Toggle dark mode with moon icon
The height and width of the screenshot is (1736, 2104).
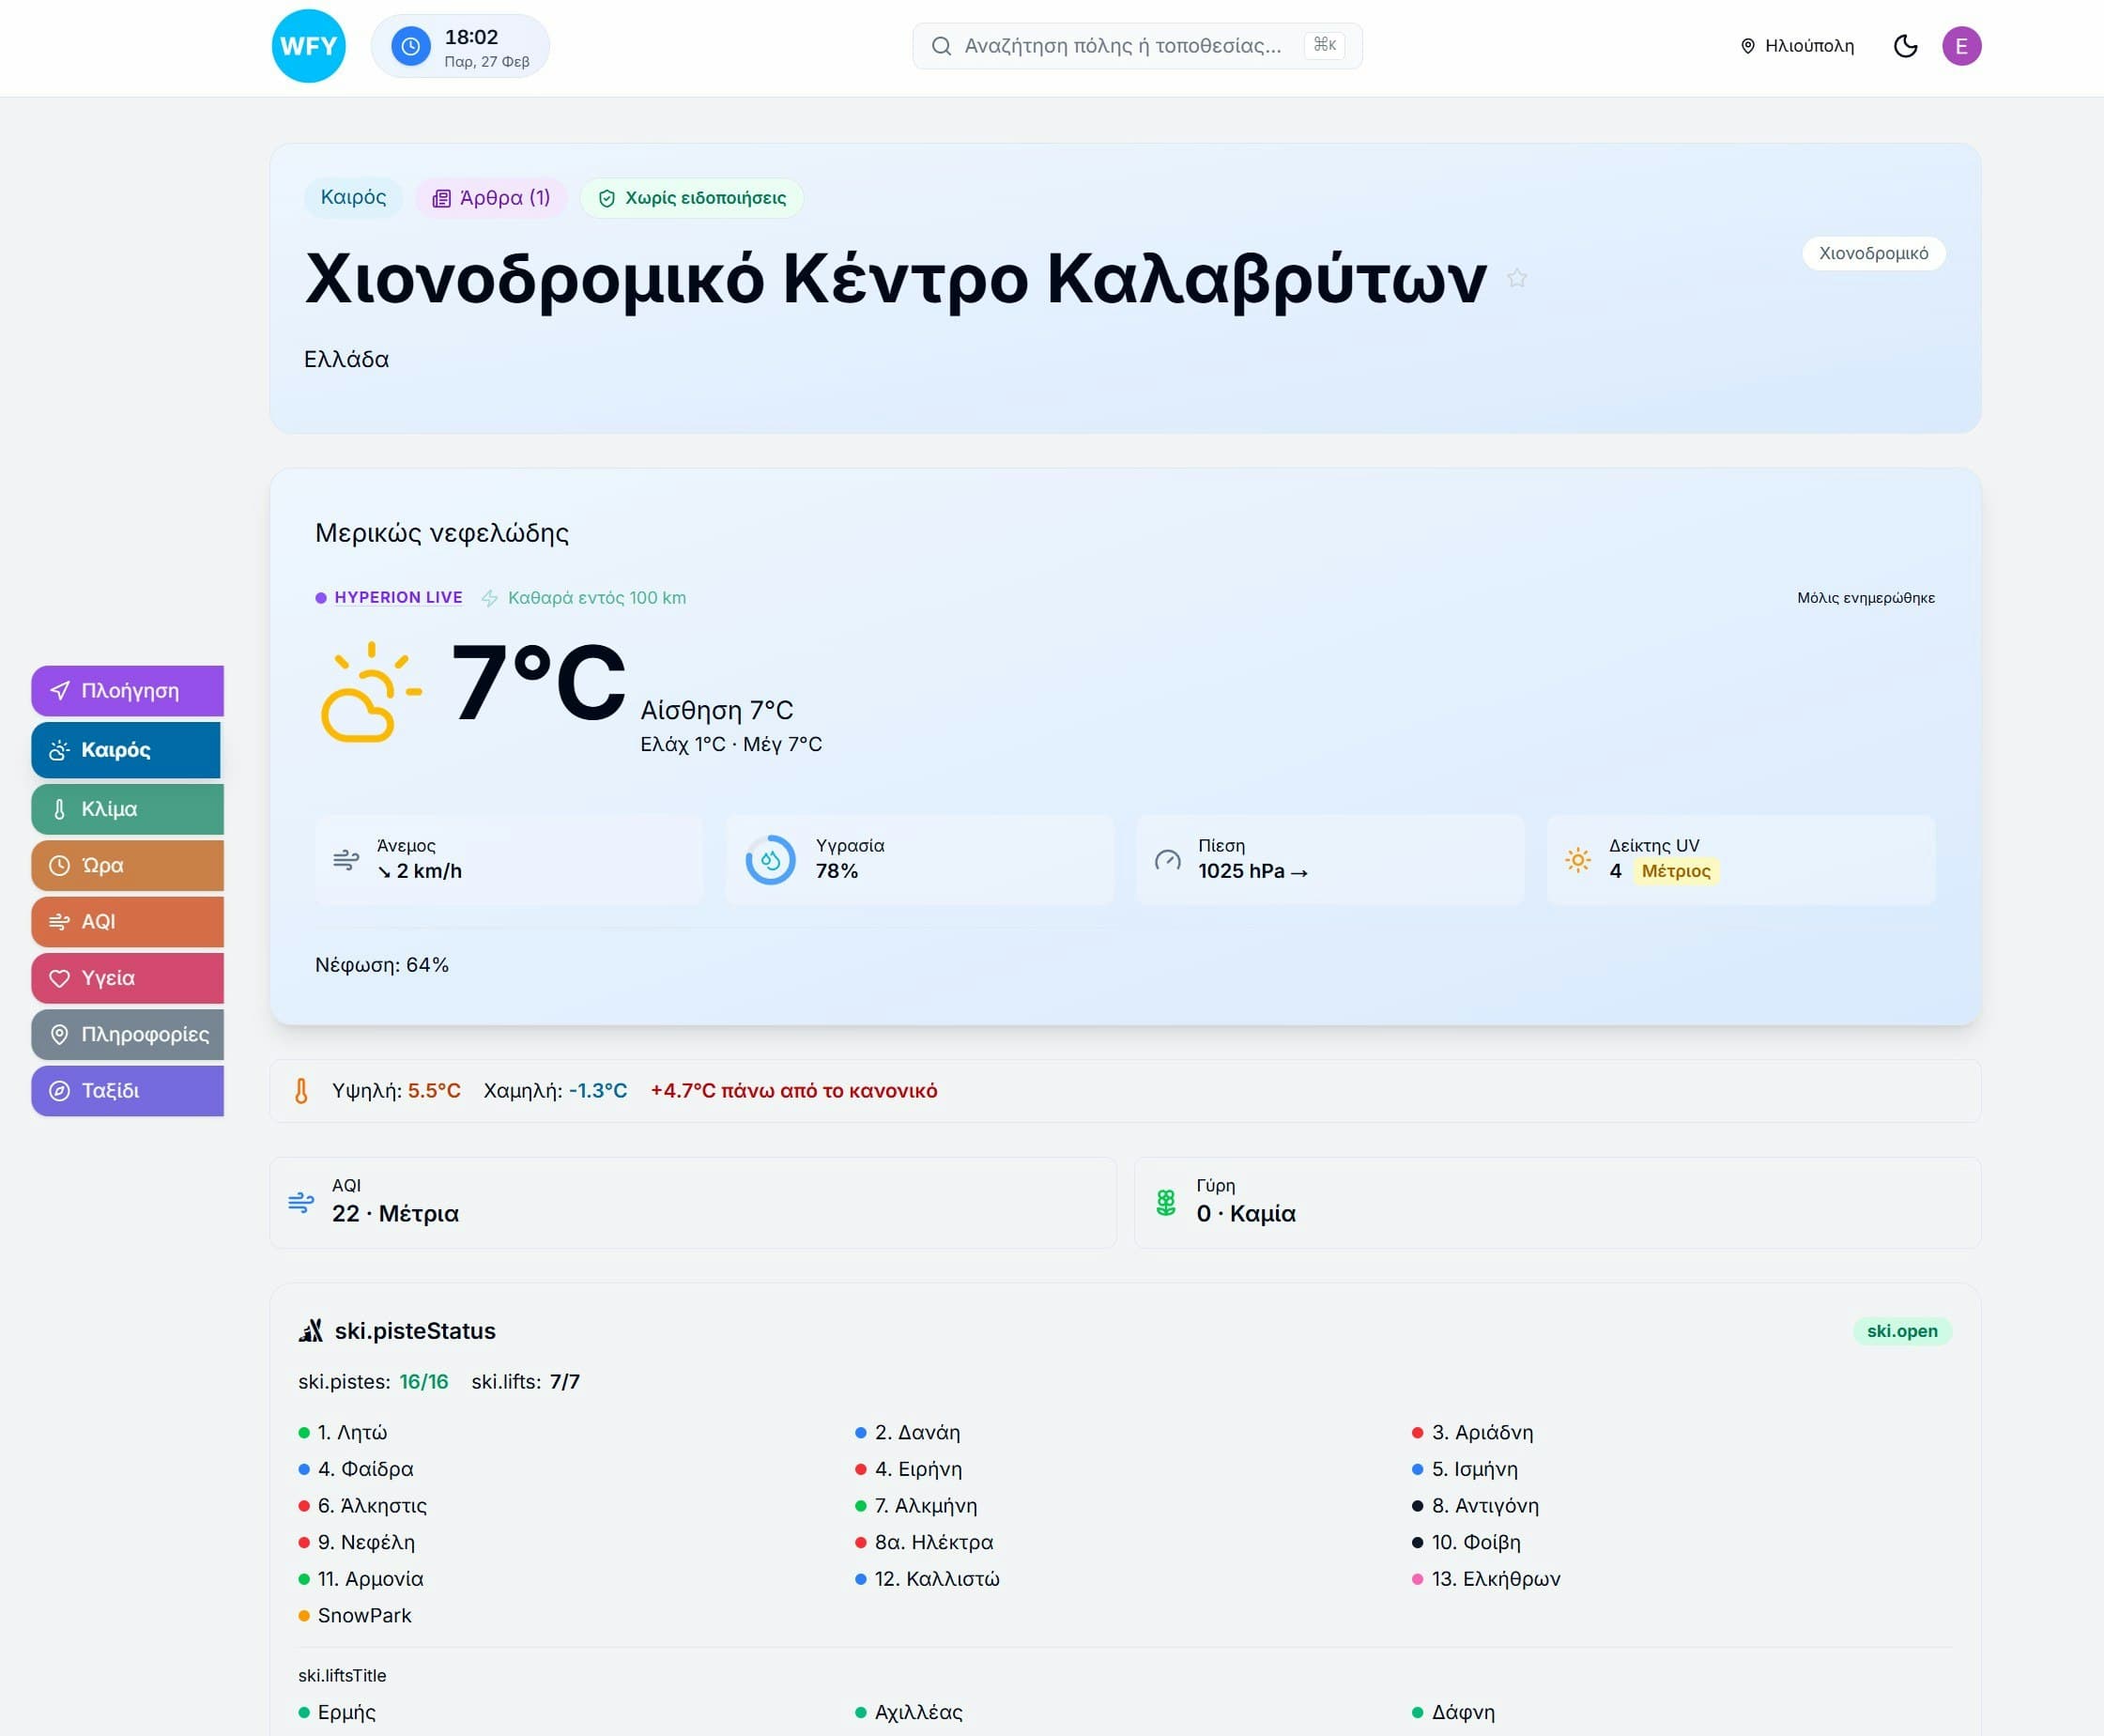[1905, 46]
